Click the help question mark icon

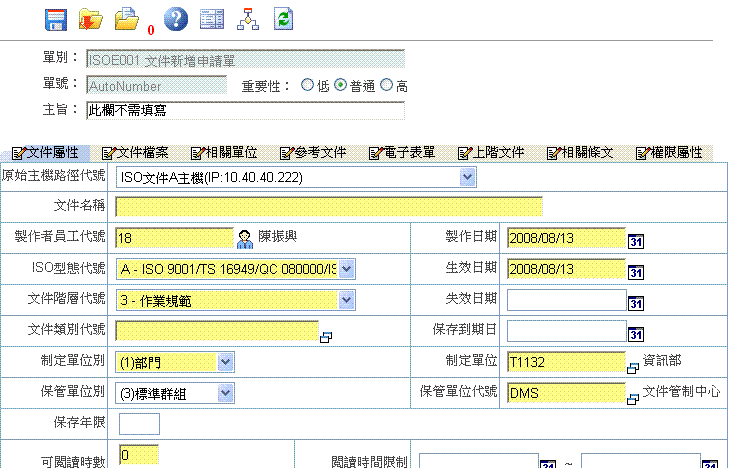pyautogui.click(x=175, y=19)
